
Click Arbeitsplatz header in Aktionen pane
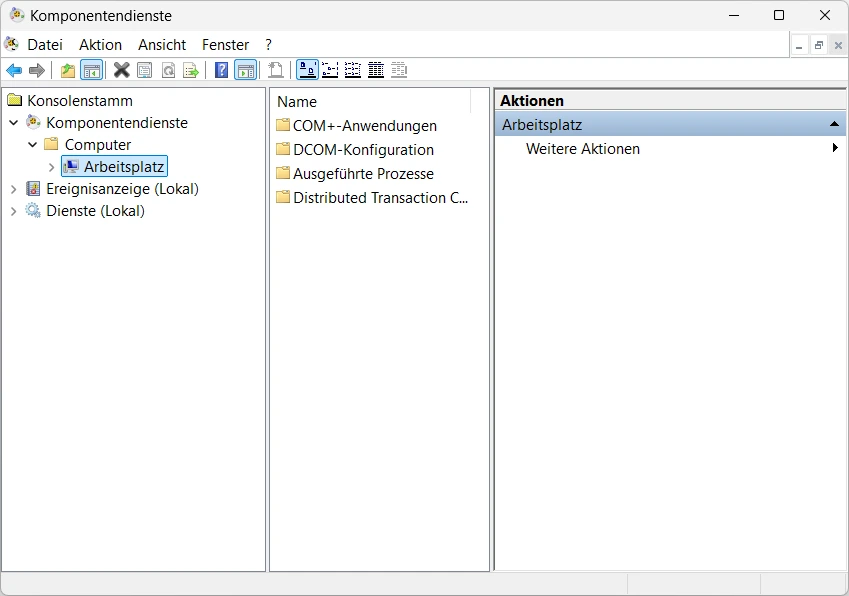pyautogui.click(x=670, y=125)
